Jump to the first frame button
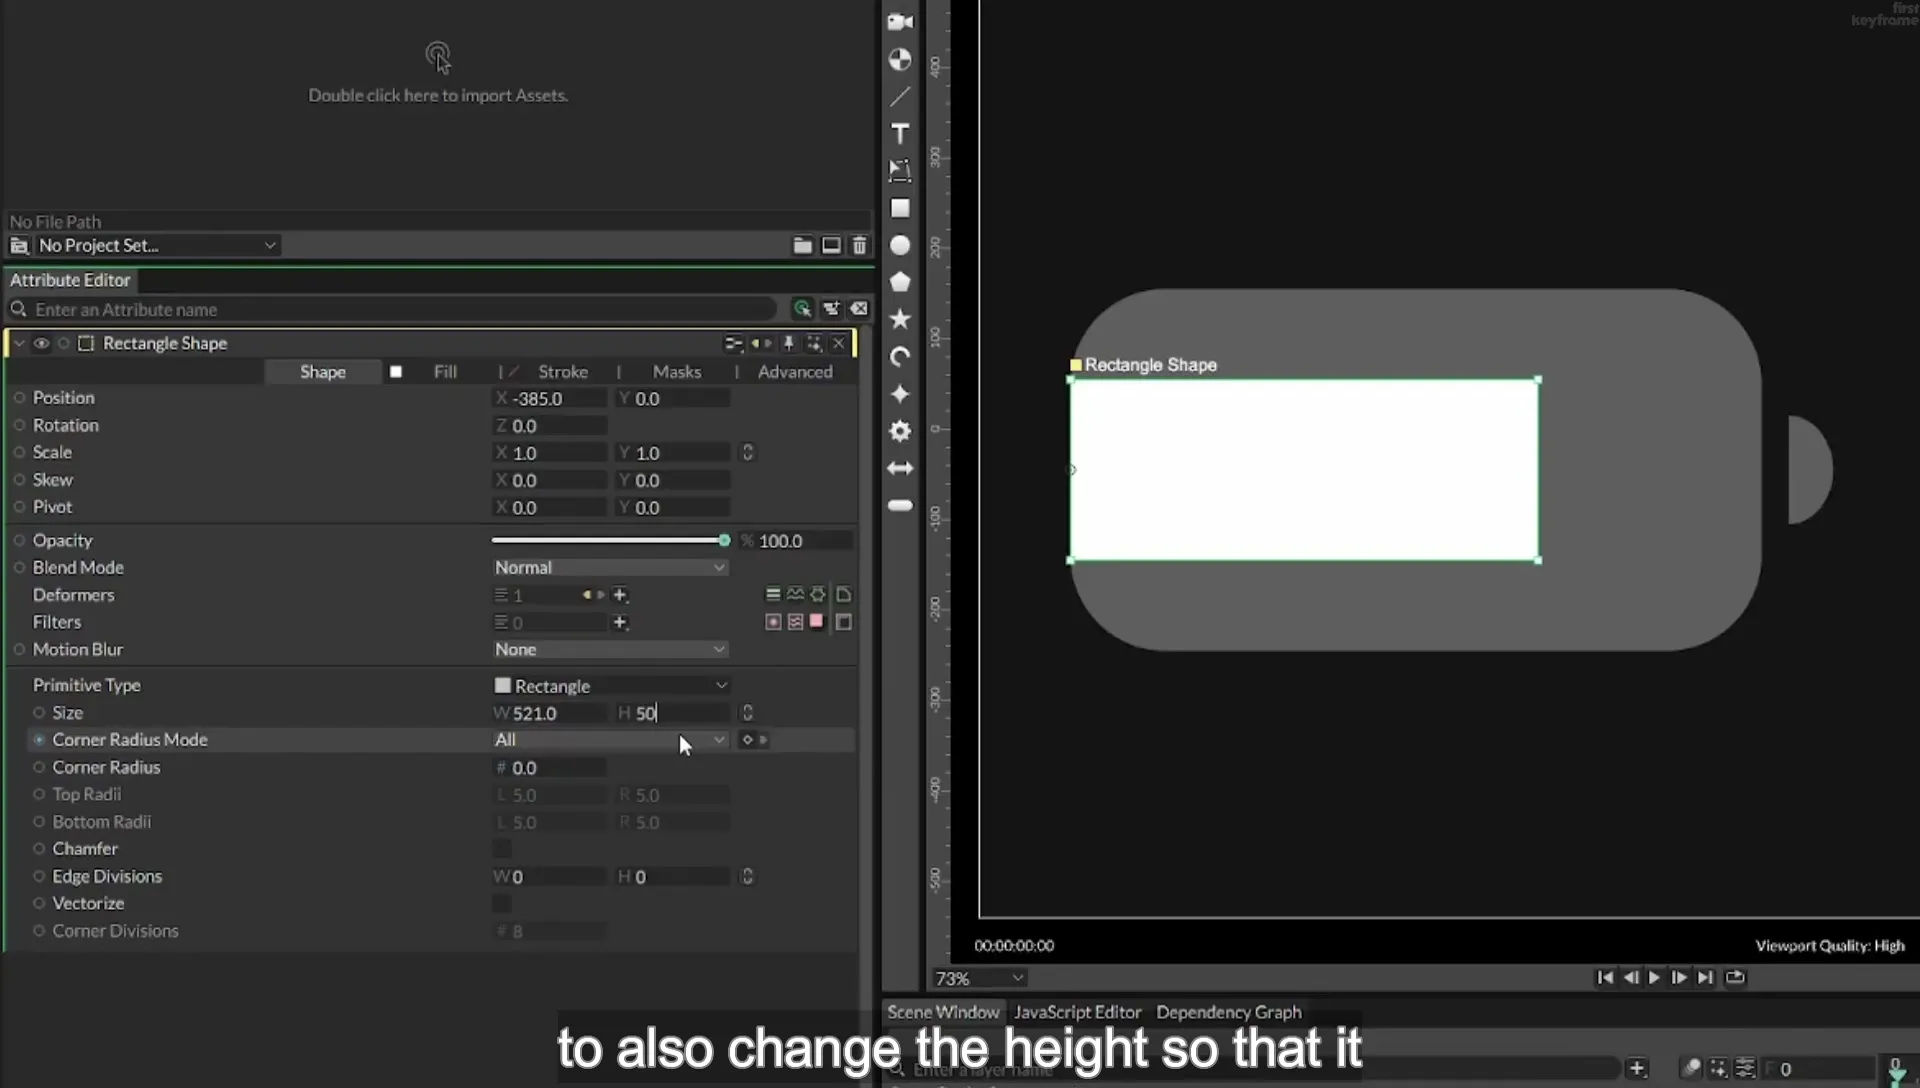Image resolution: width=1920 pixels, height=1088 pixels. coord(1605,977)
